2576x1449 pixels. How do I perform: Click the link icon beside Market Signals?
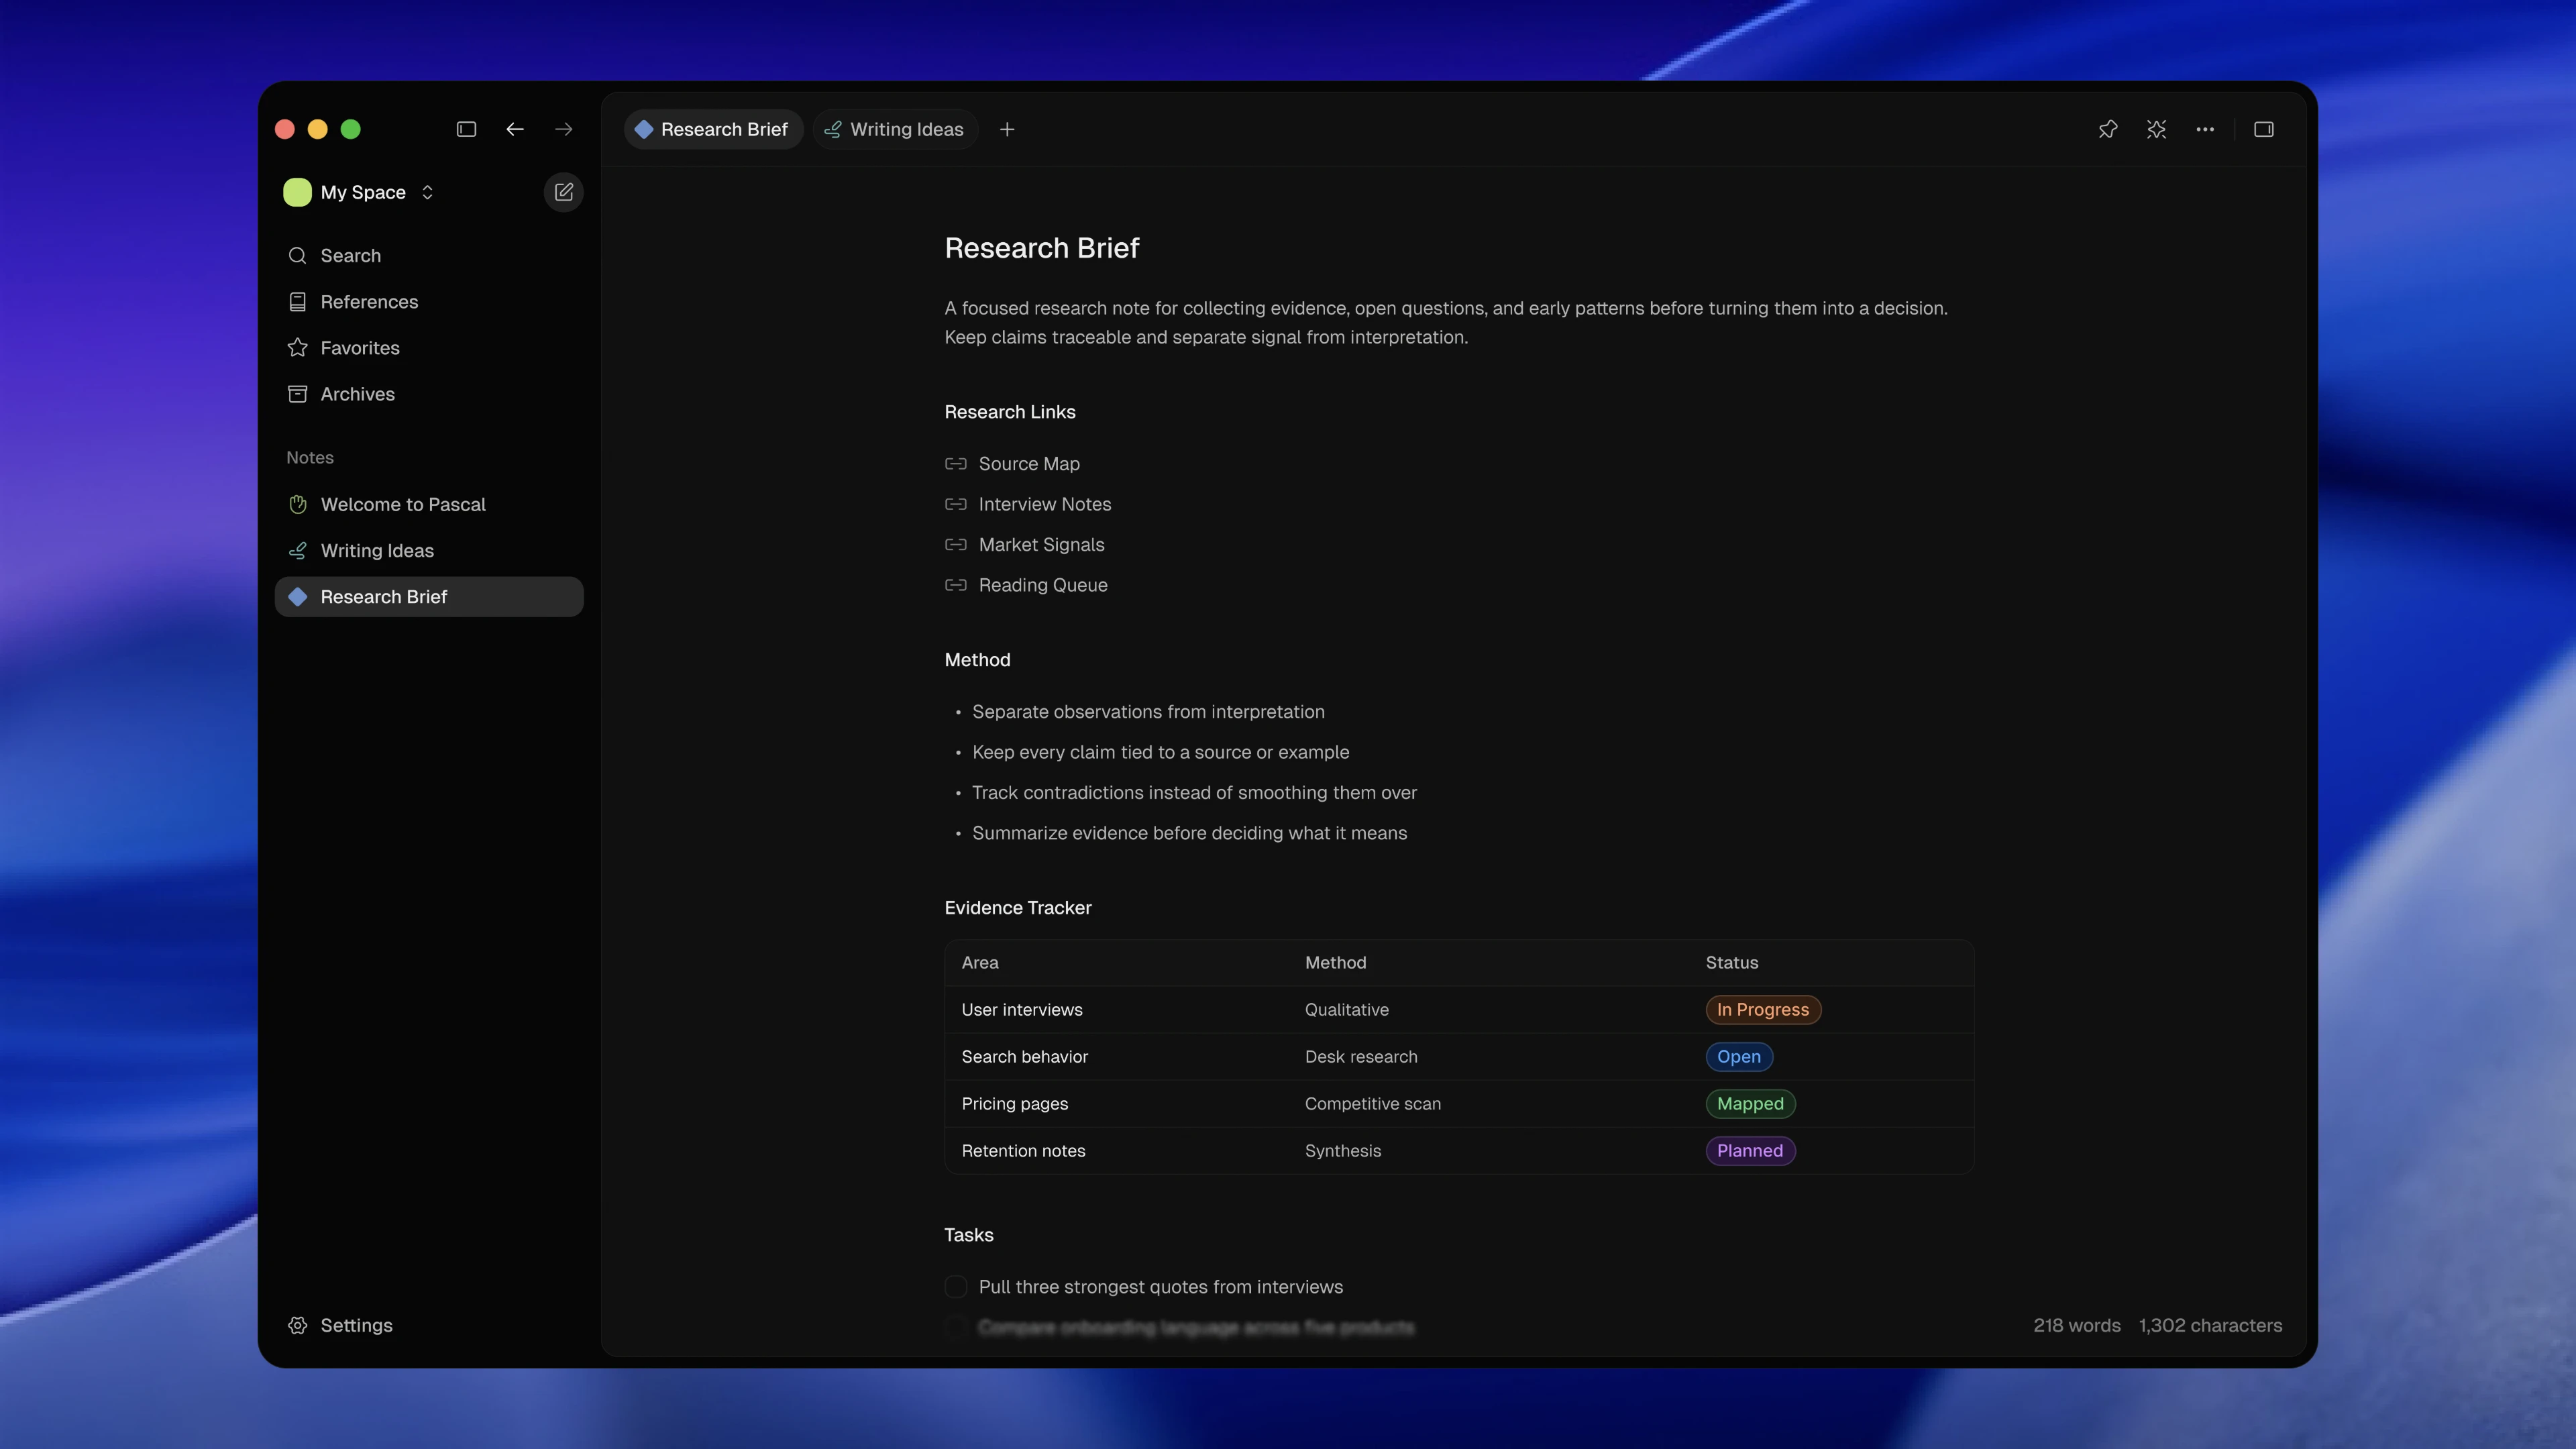tap(956, 545)
